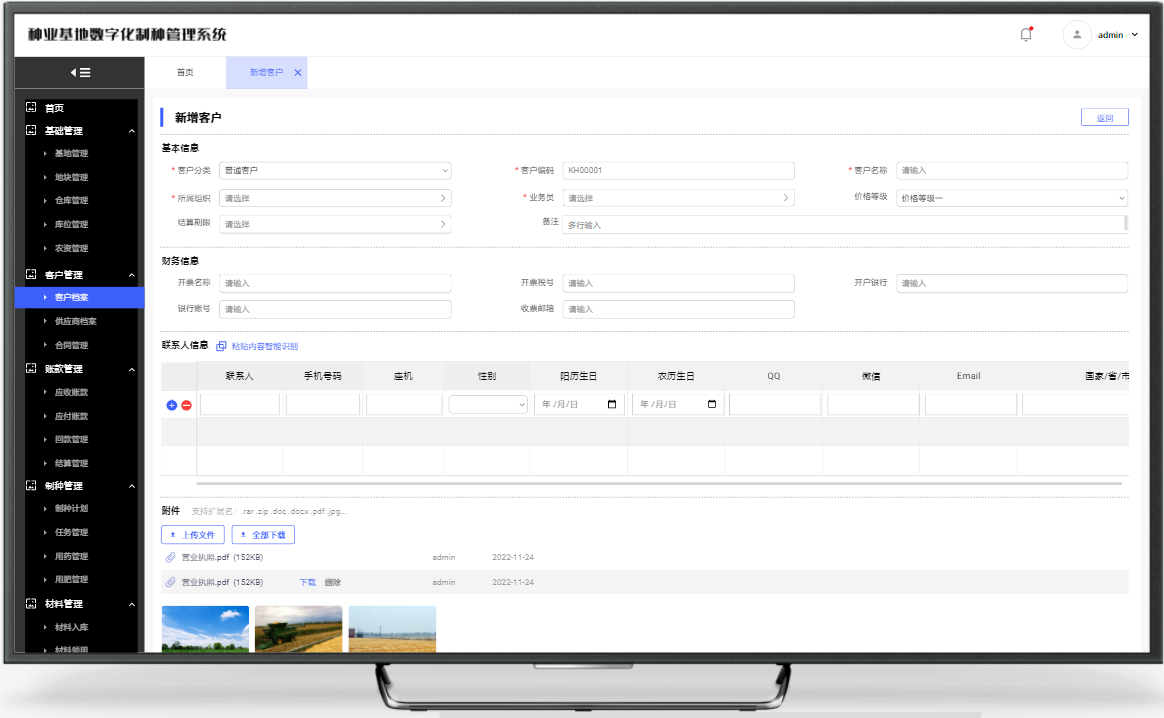Viewport: 1164px width, 718px height.
Task: Collapse the 基础管理 sidebar section
Action: tap(131, 131)
